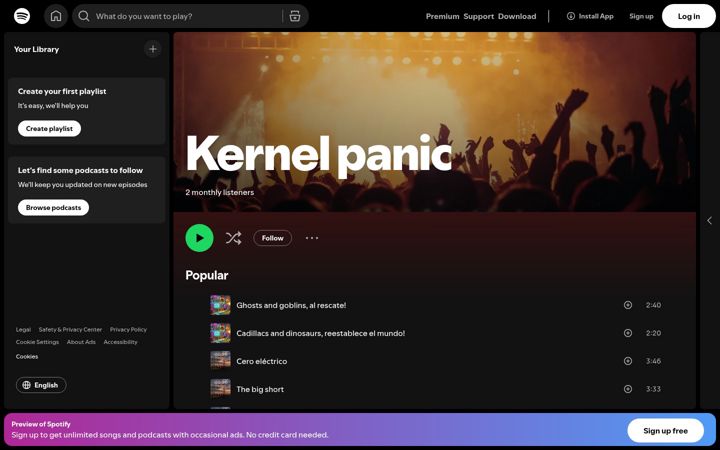The width and height of the screenshot is (720, 450).
Task: Open the Cookie Settings link
Action: pyautogui.click(x=37, y=342)
